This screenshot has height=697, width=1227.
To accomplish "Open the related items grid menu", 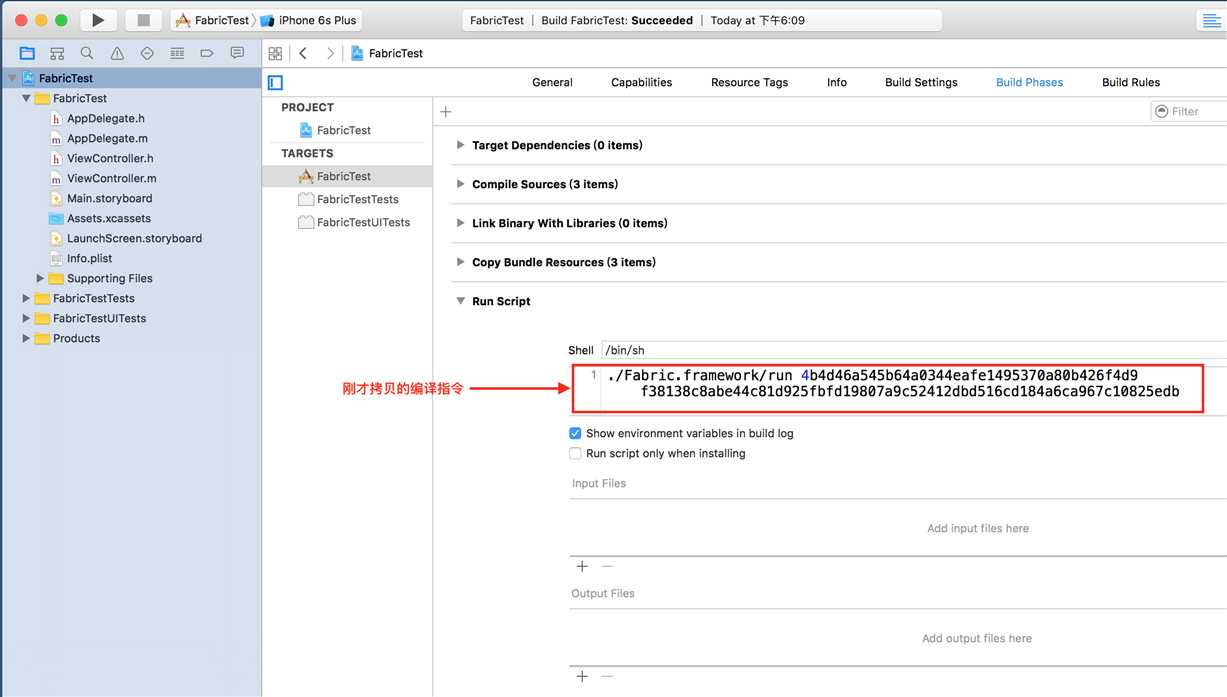I will tap(275, 53).
